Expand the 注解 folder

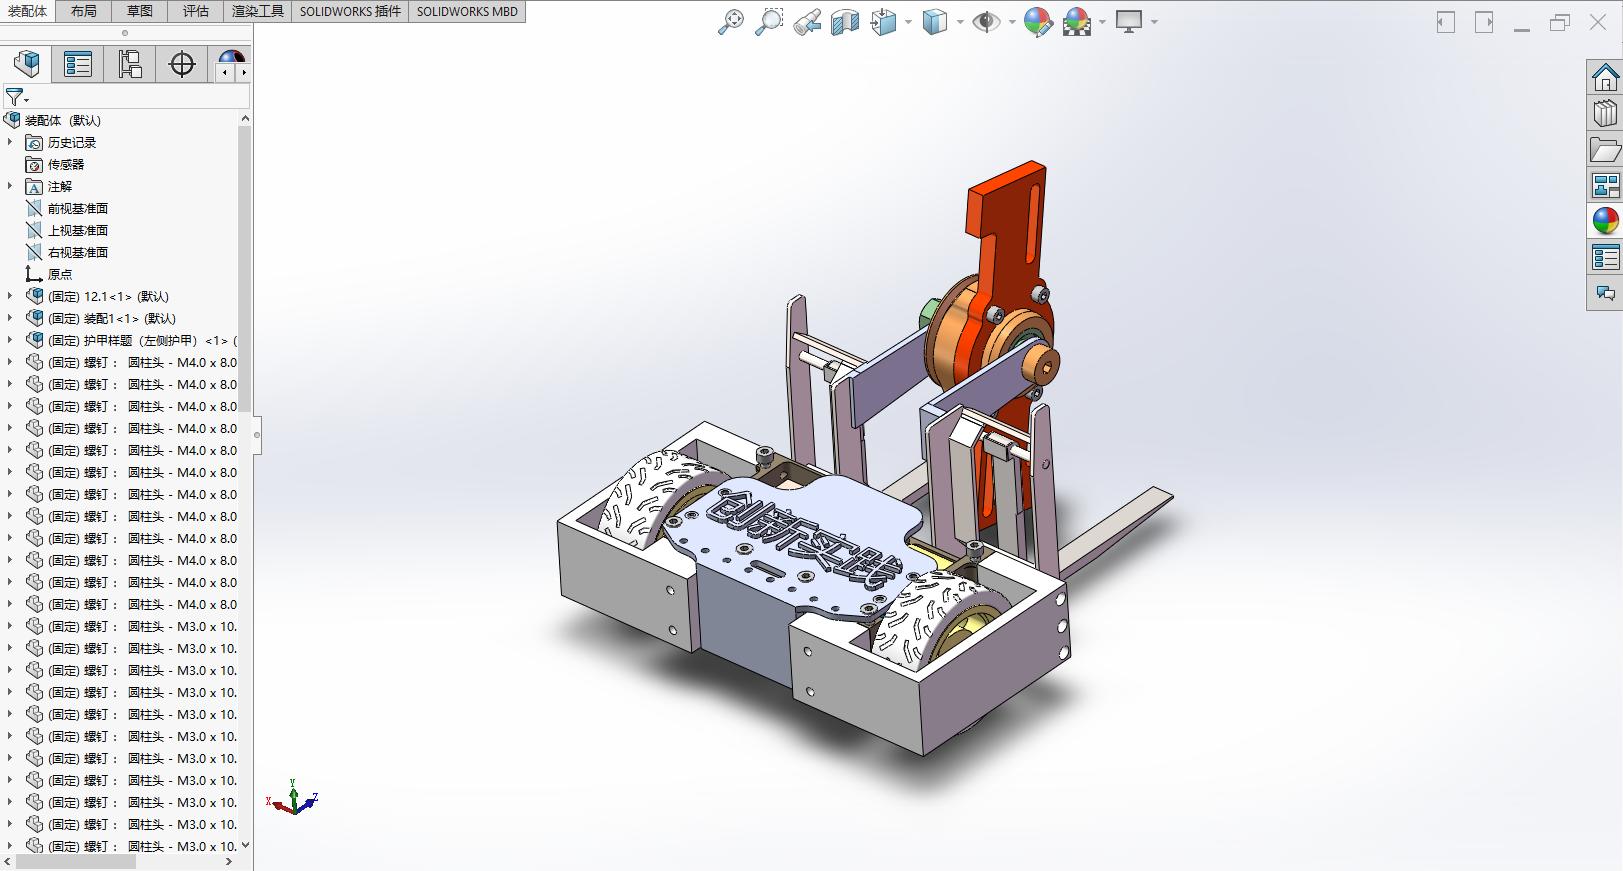point(10,186)
